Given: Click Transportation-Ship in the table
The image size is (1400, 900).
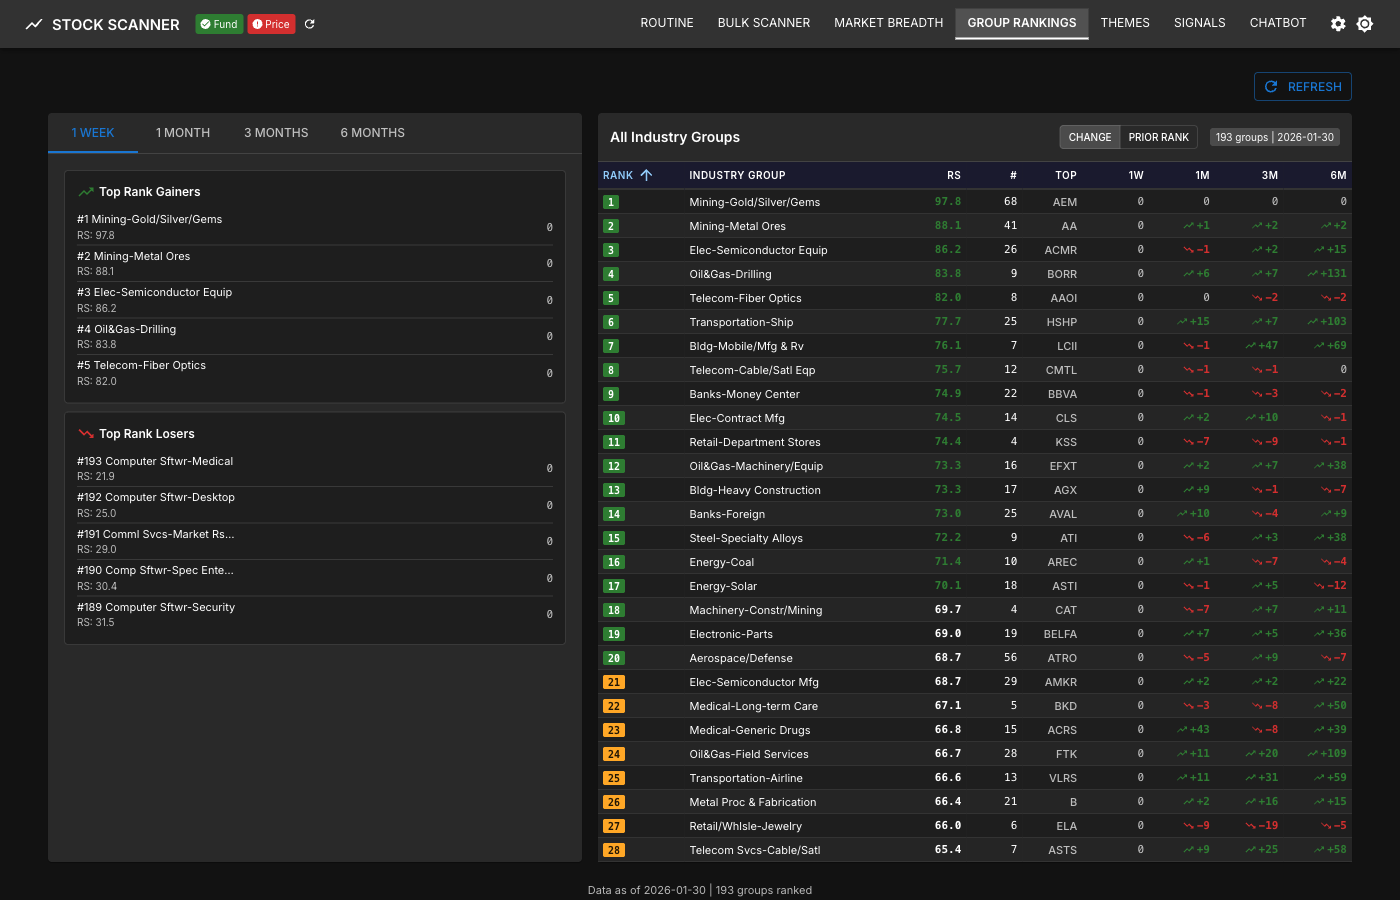Looking at the screenshot, I should [x=741, y=322].
